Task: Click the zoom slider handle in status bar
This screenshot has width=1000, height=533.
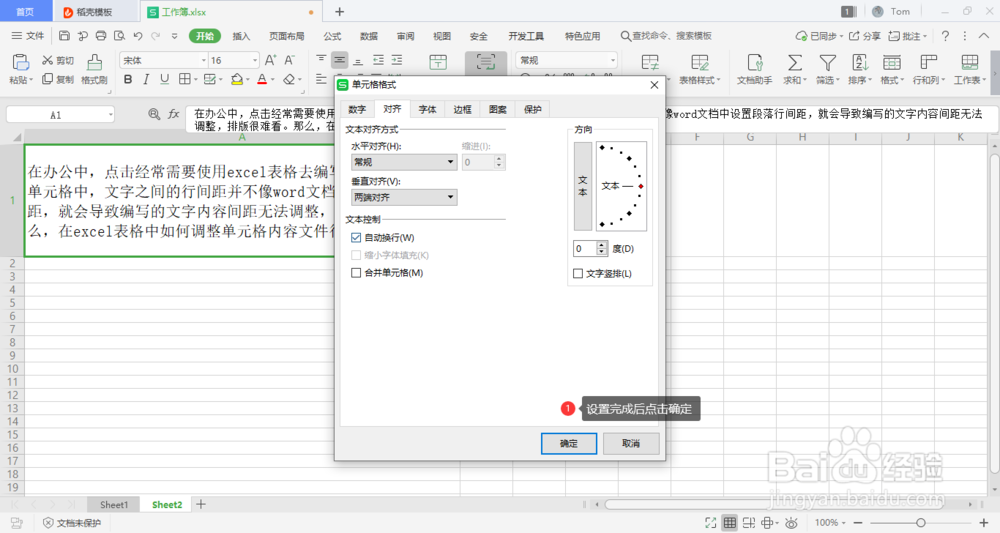Action: pos(921,523)
